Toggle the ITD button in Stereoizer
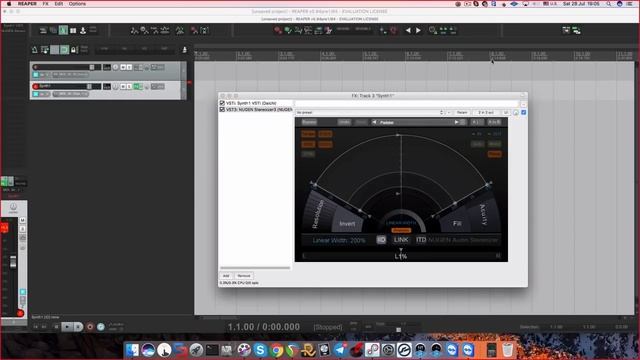The image size is (640, 360). (x=421, y=240)
